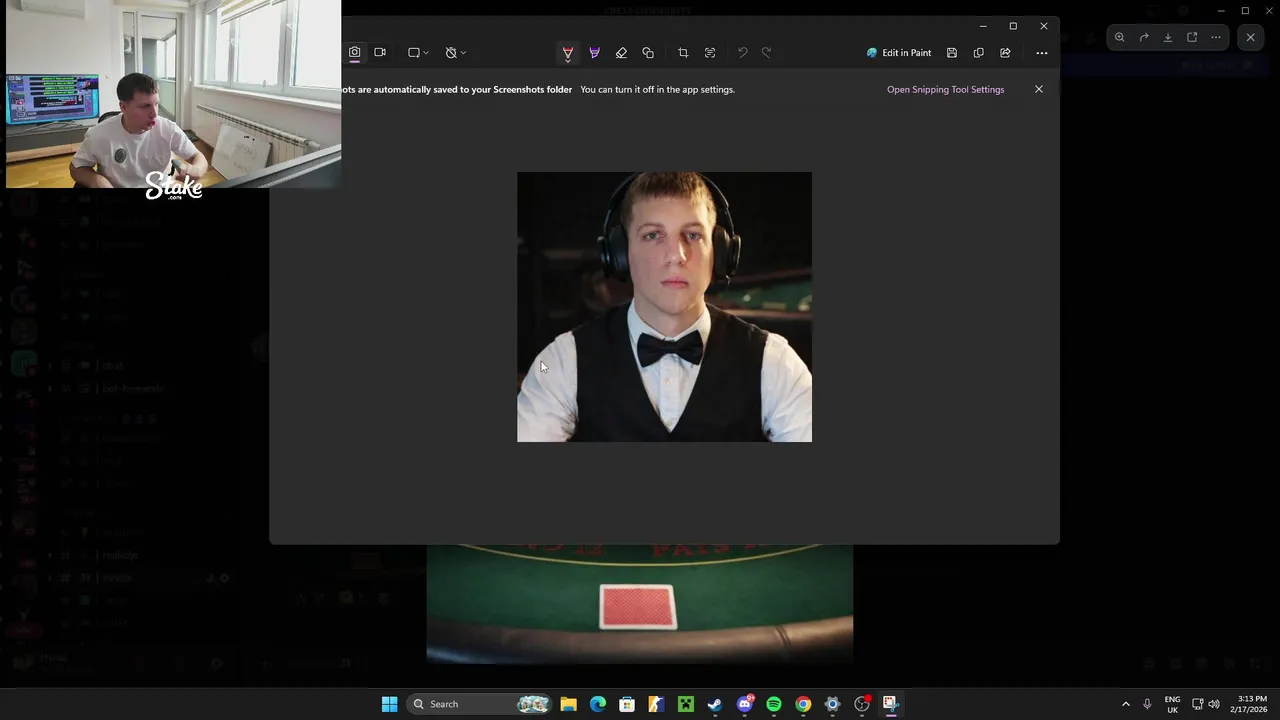Open Microsoft Store from taskbar
1280x720 pixels.
[627, 704]
